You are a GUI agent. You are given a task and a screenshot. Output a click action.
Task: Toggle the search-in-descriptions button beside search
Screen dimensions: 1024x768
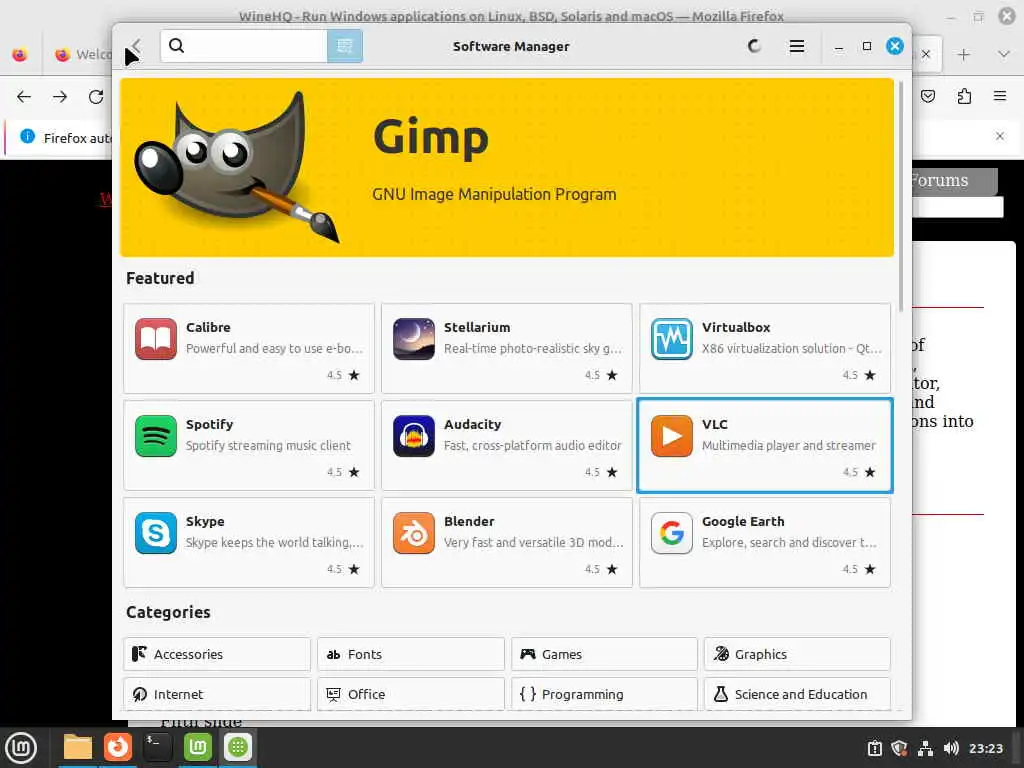[x=344, y=46]
